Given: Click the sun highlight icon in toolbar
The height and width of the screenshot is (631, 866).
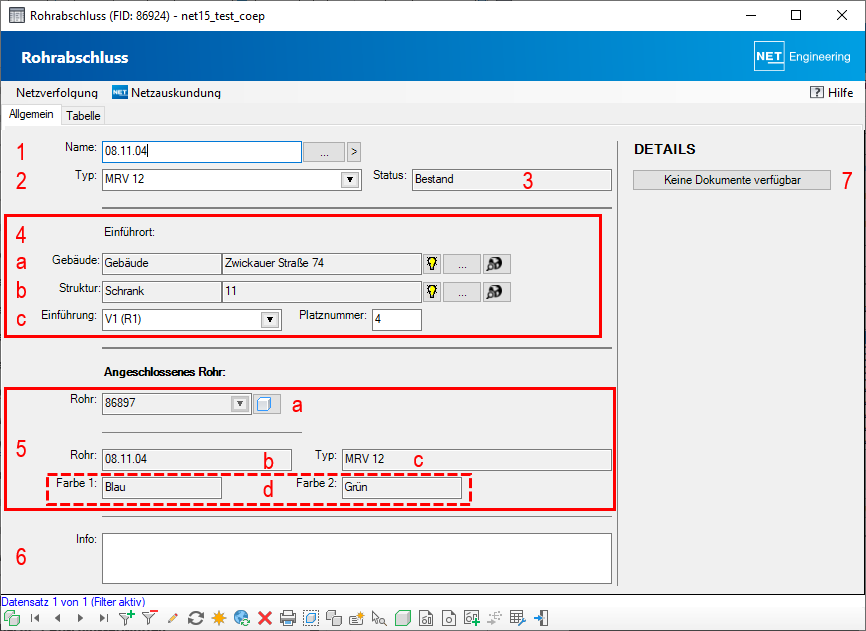Looking at the screenshot, I should [x=219, y=619].
